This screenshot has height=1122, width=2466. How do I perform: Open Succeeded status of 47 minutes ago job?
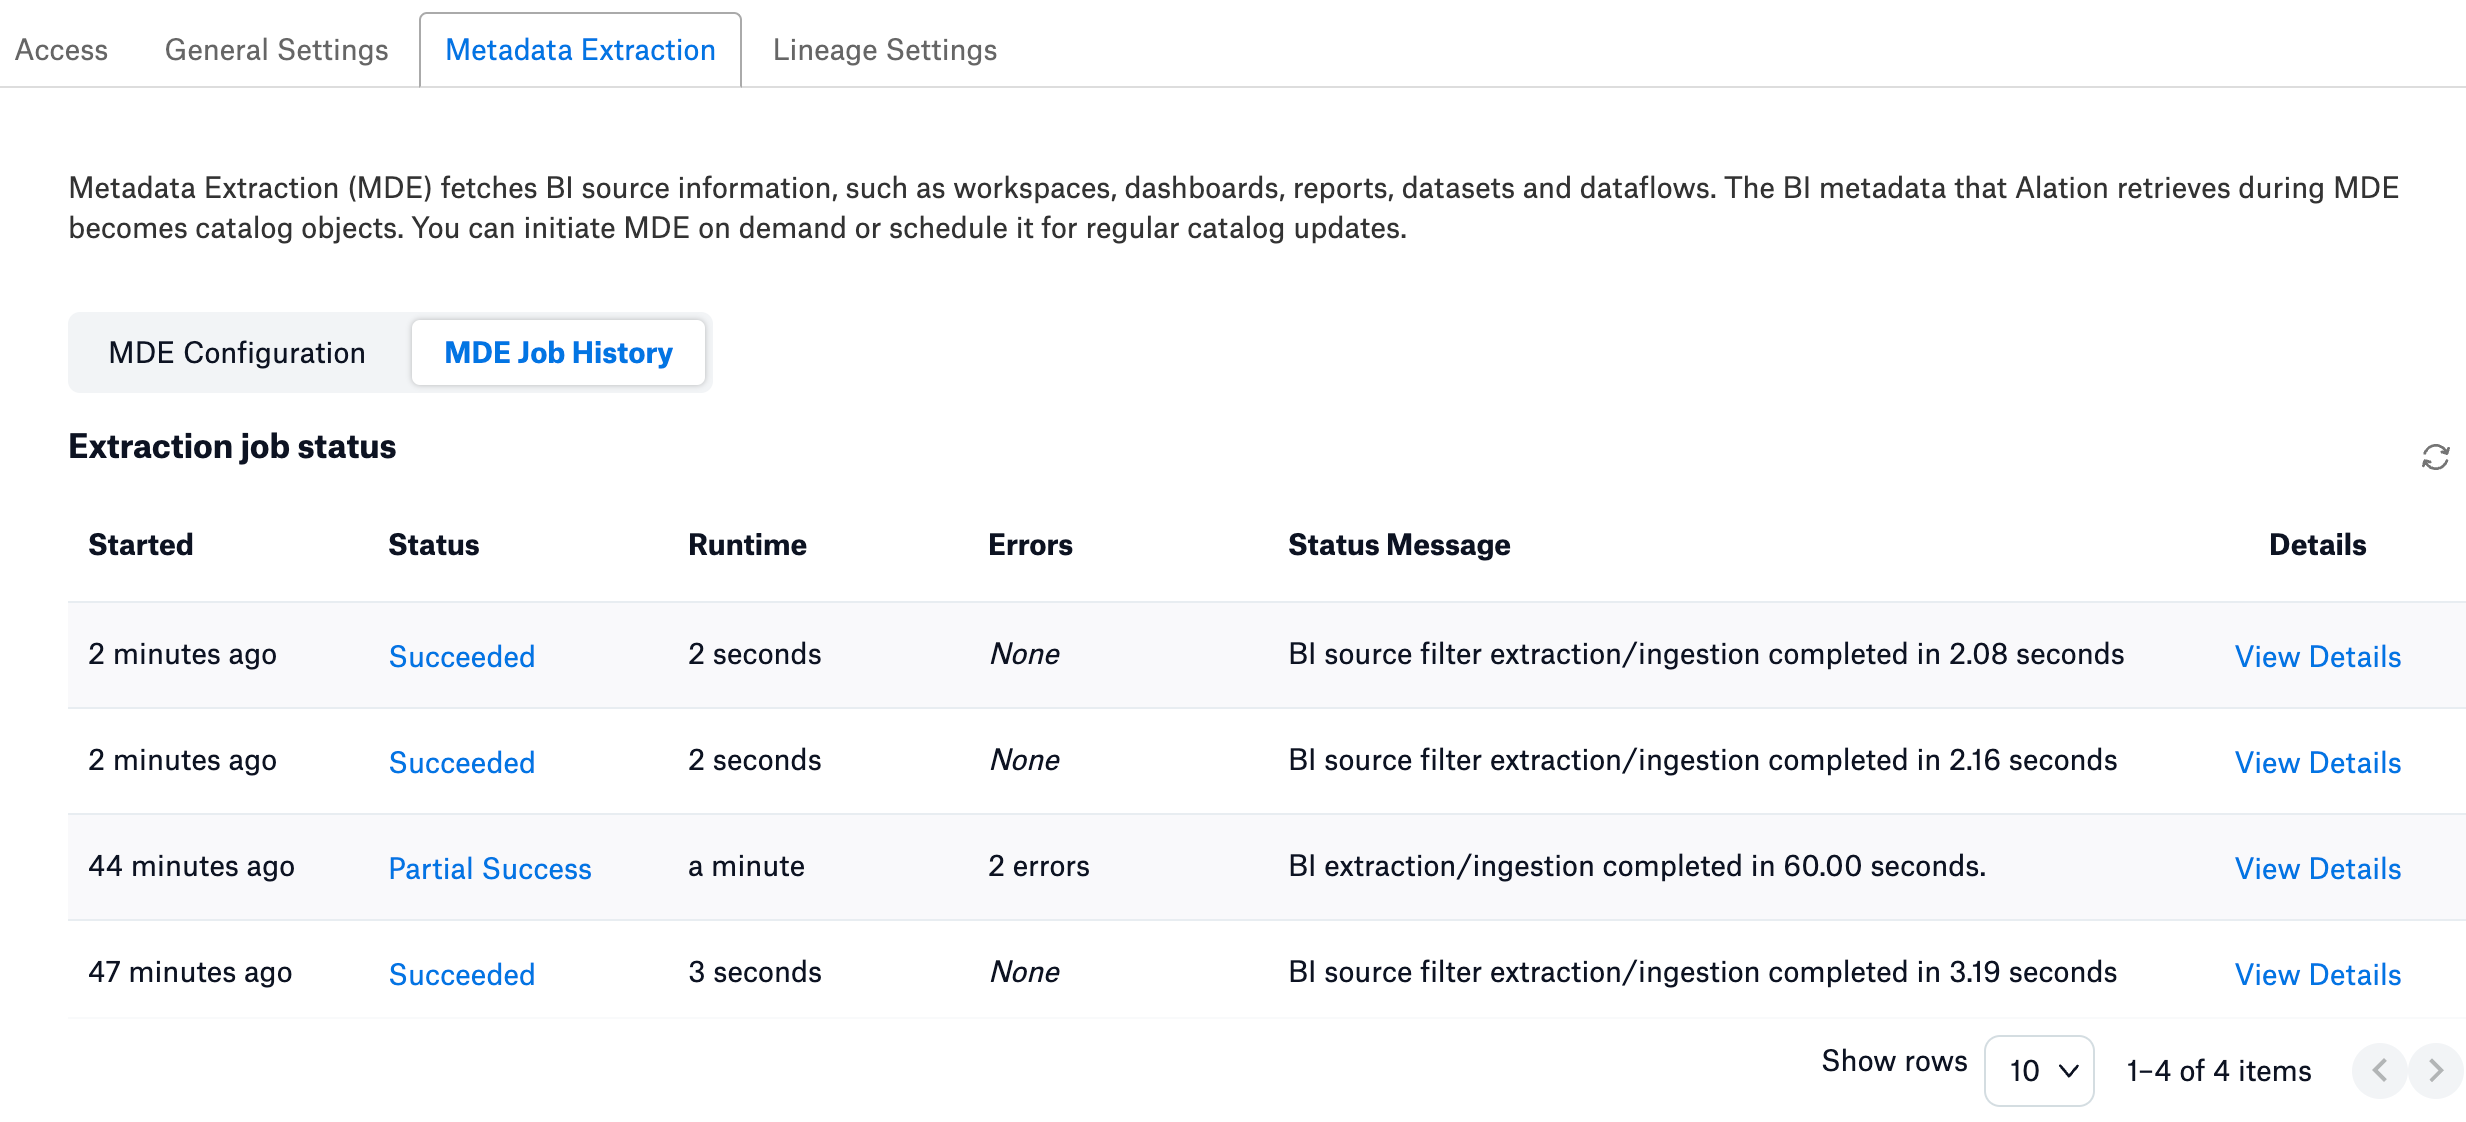(462, 975)
